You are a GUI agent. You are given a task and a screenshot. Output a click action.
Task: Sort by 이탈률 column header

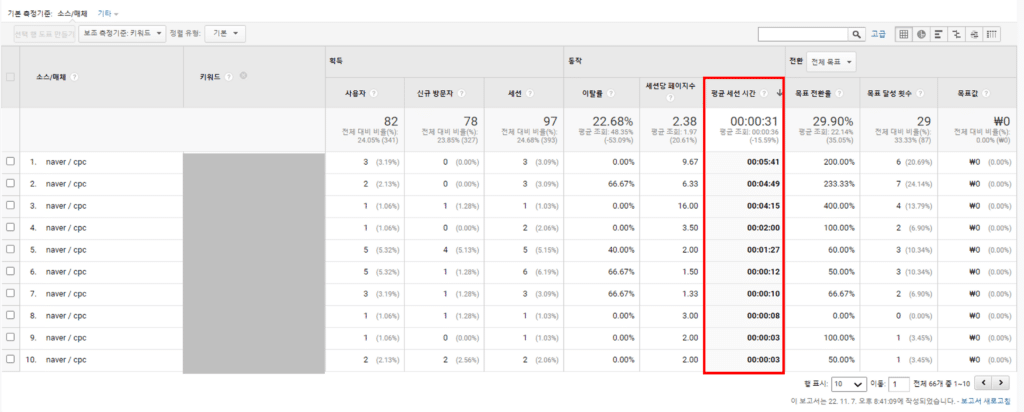(x=593, y=93)
